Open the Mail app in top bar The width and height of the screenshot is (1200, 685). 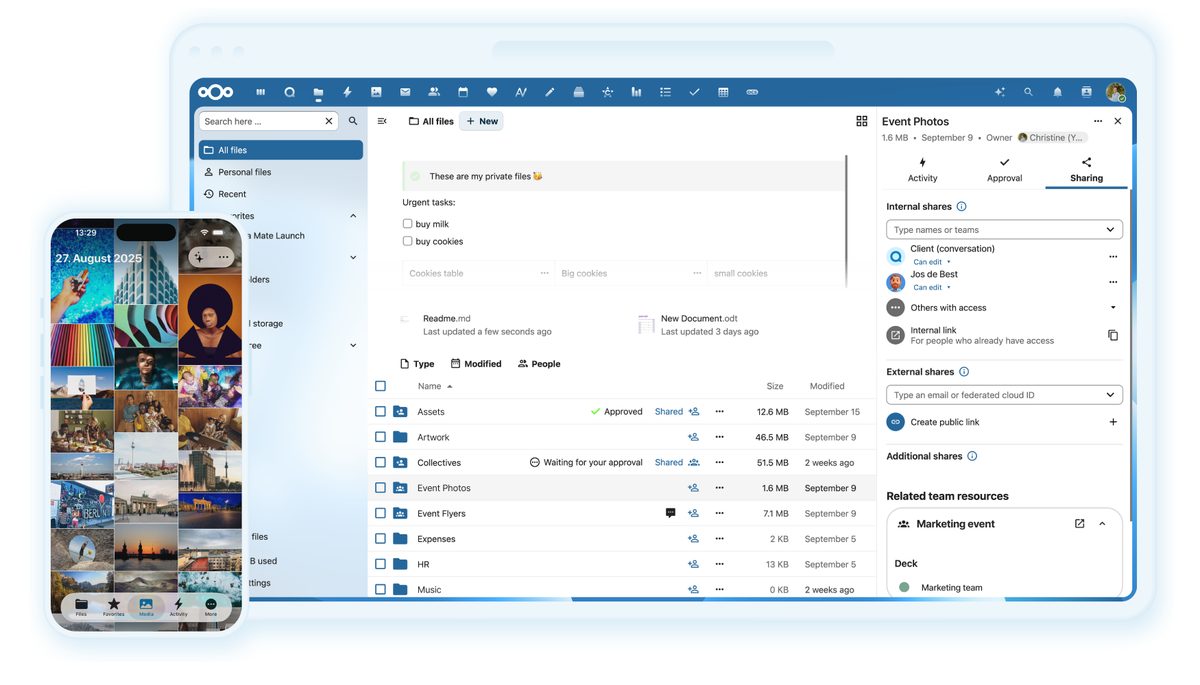click(x=405, y=92)
